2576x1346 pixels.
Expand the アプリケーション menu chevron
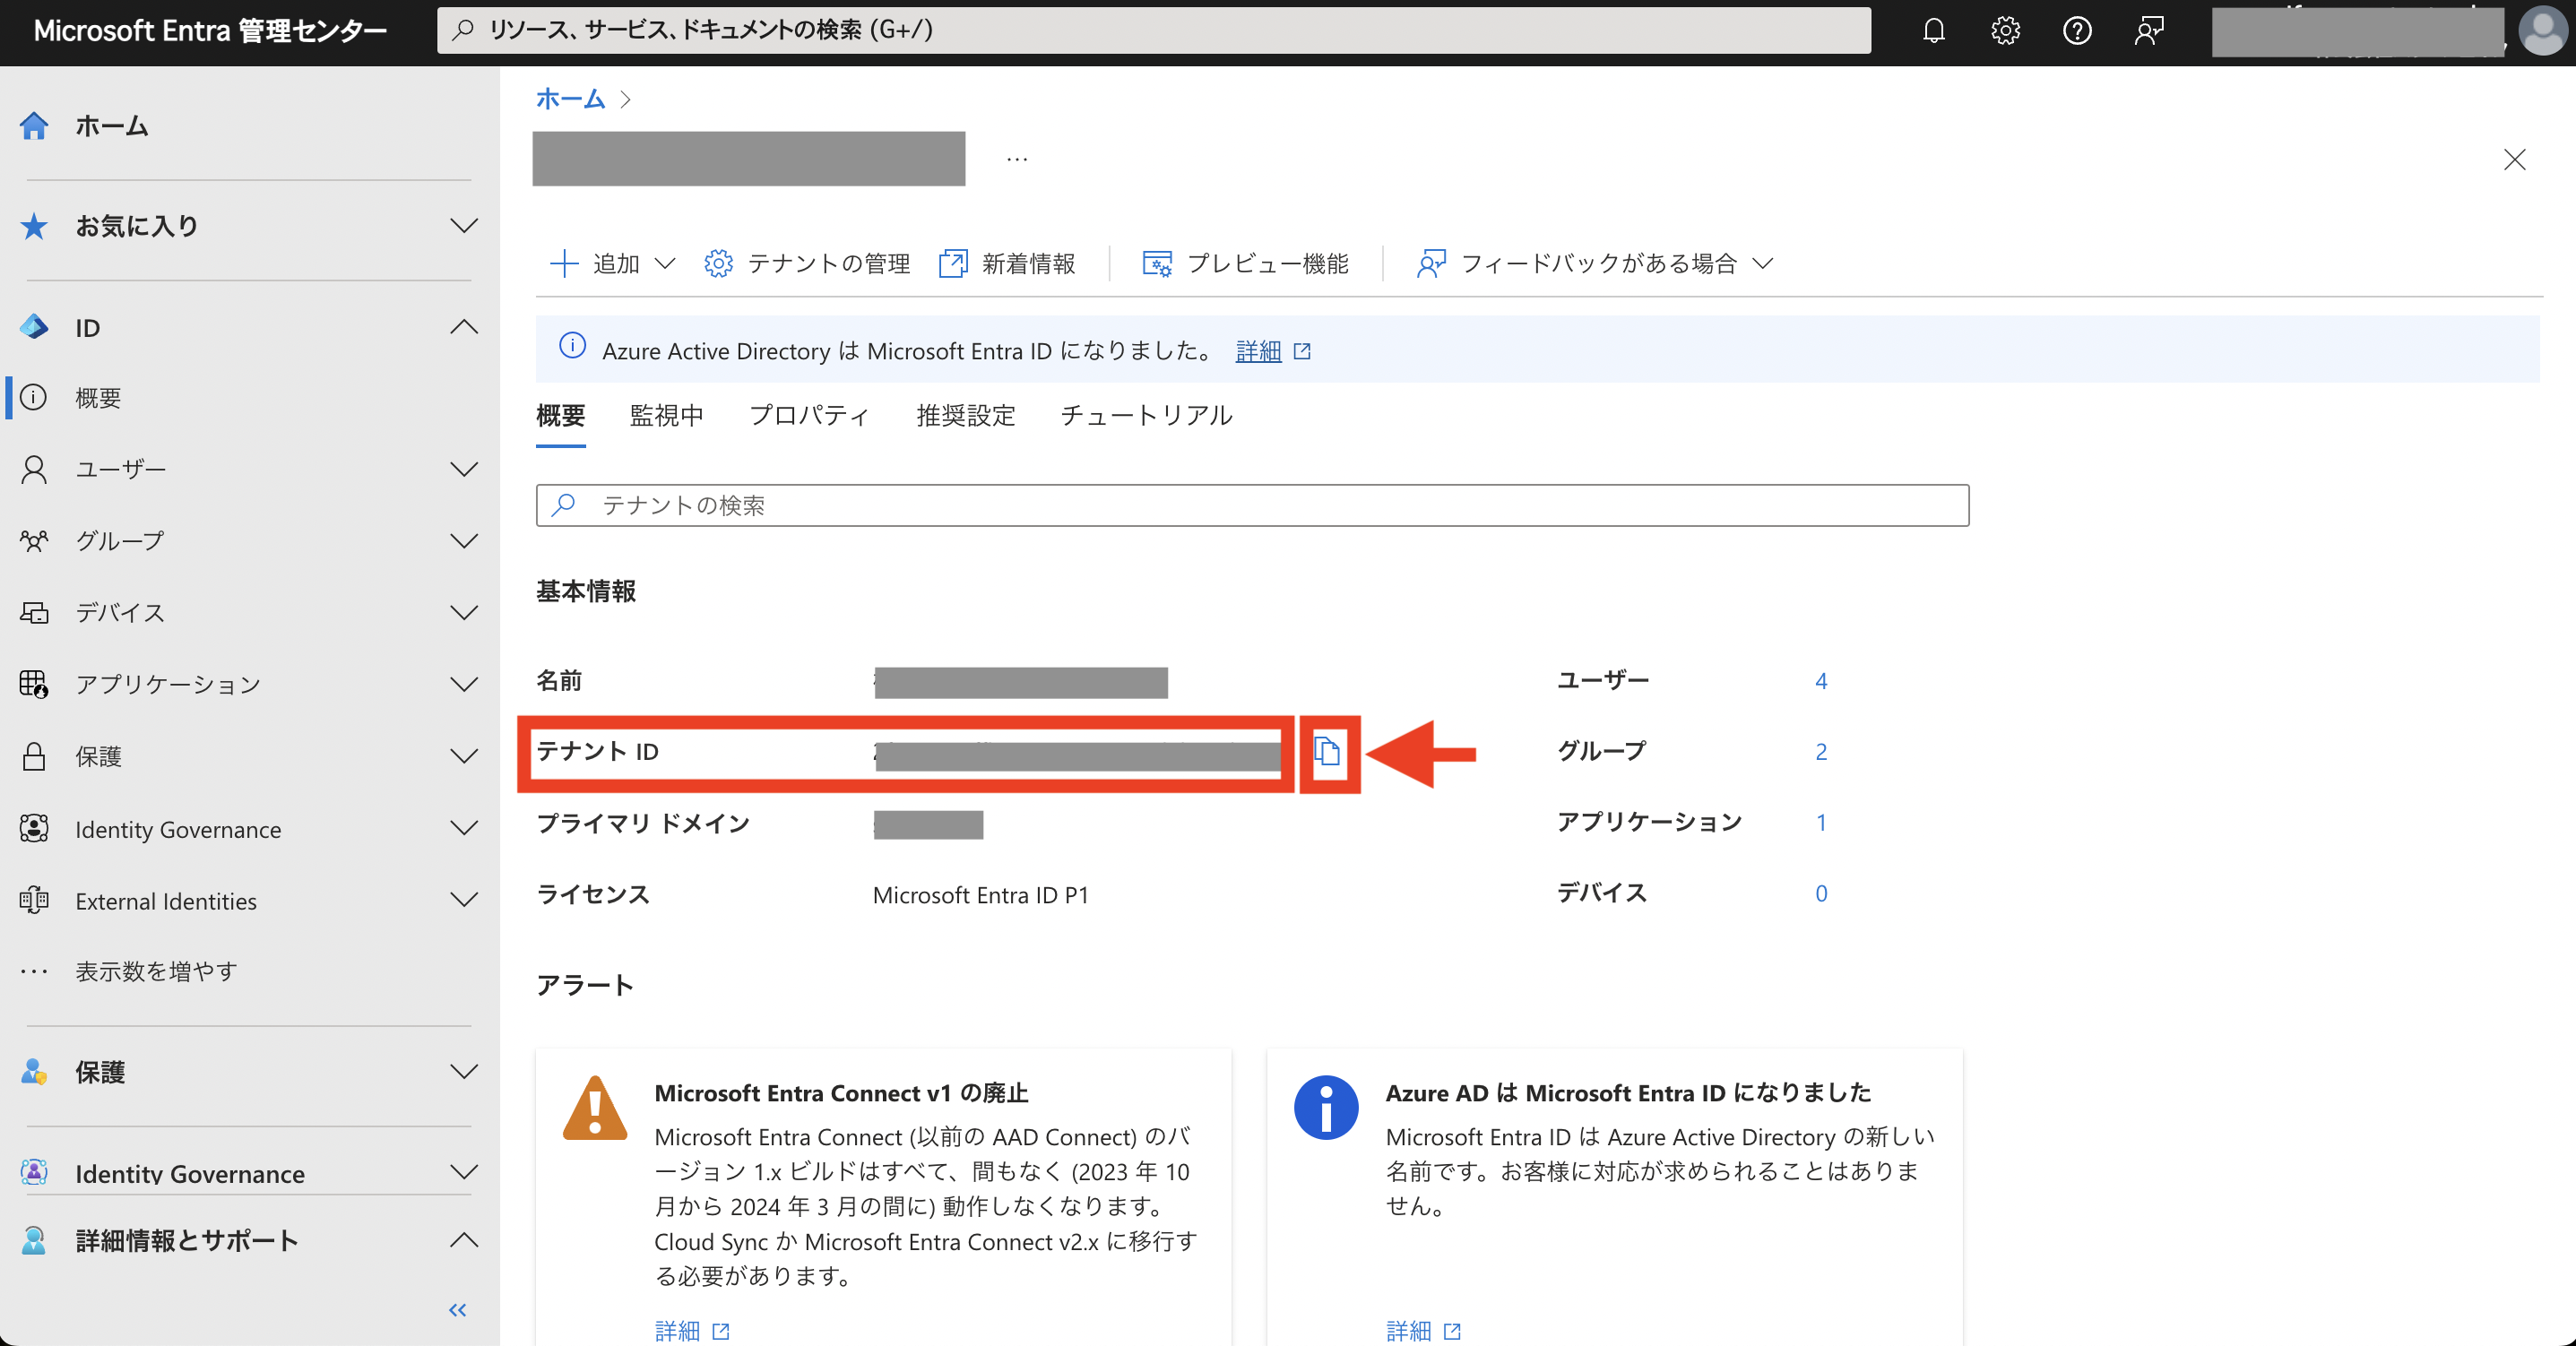coord(463,684)
